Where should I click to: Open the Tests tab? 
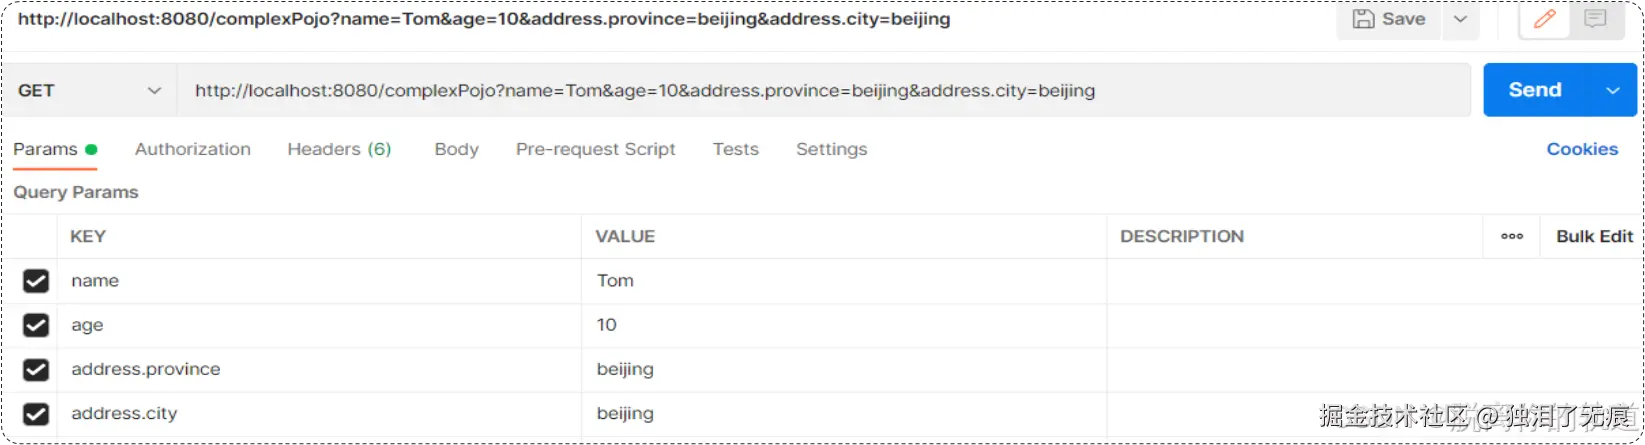click(x=735, y=149)
